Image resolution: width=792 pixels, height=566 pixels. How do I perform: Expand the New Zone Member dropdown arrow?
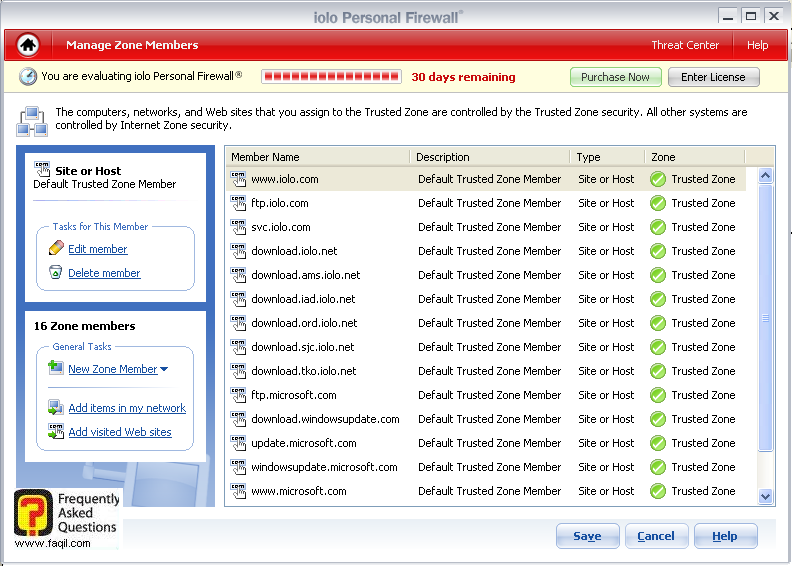pos(164,369)
